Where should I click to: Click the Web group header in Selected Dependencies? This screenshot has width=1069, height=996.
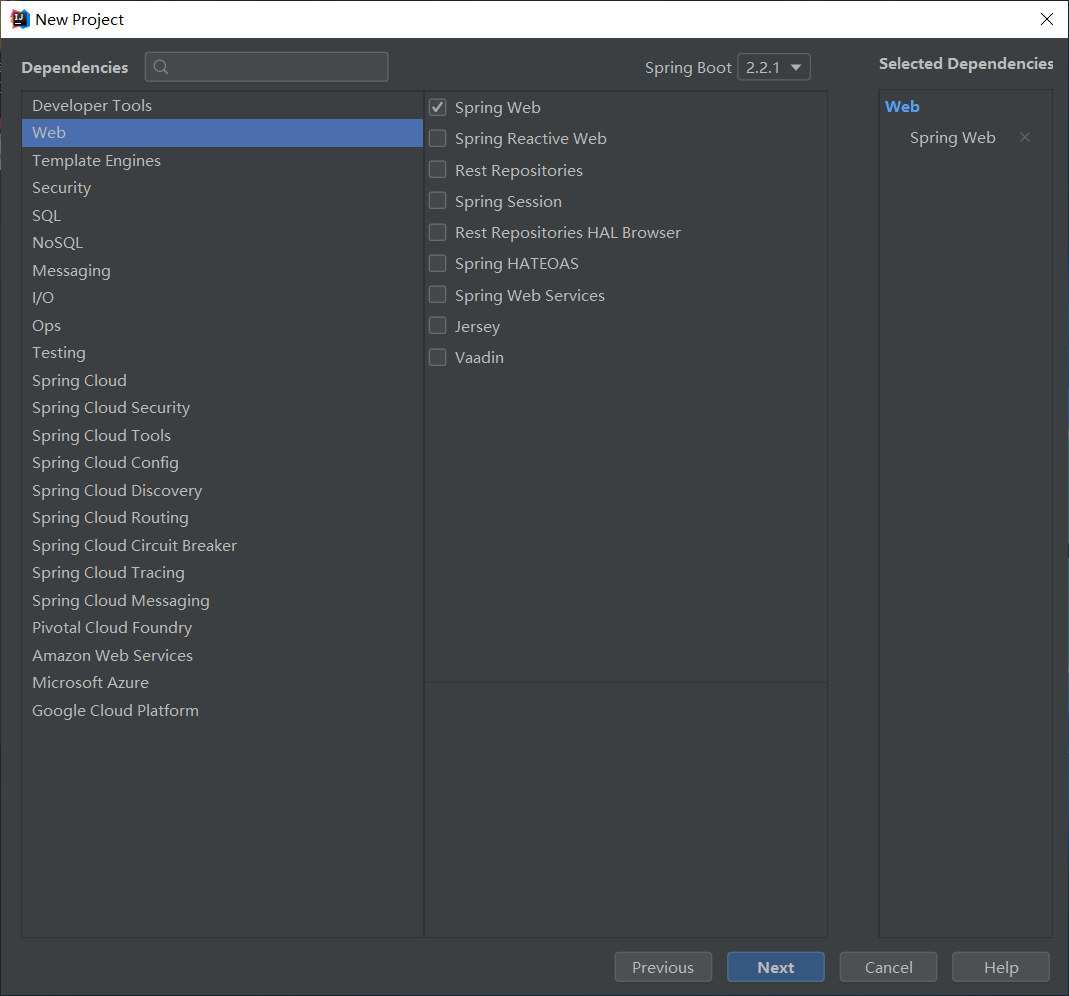click(x=902, y=106)
